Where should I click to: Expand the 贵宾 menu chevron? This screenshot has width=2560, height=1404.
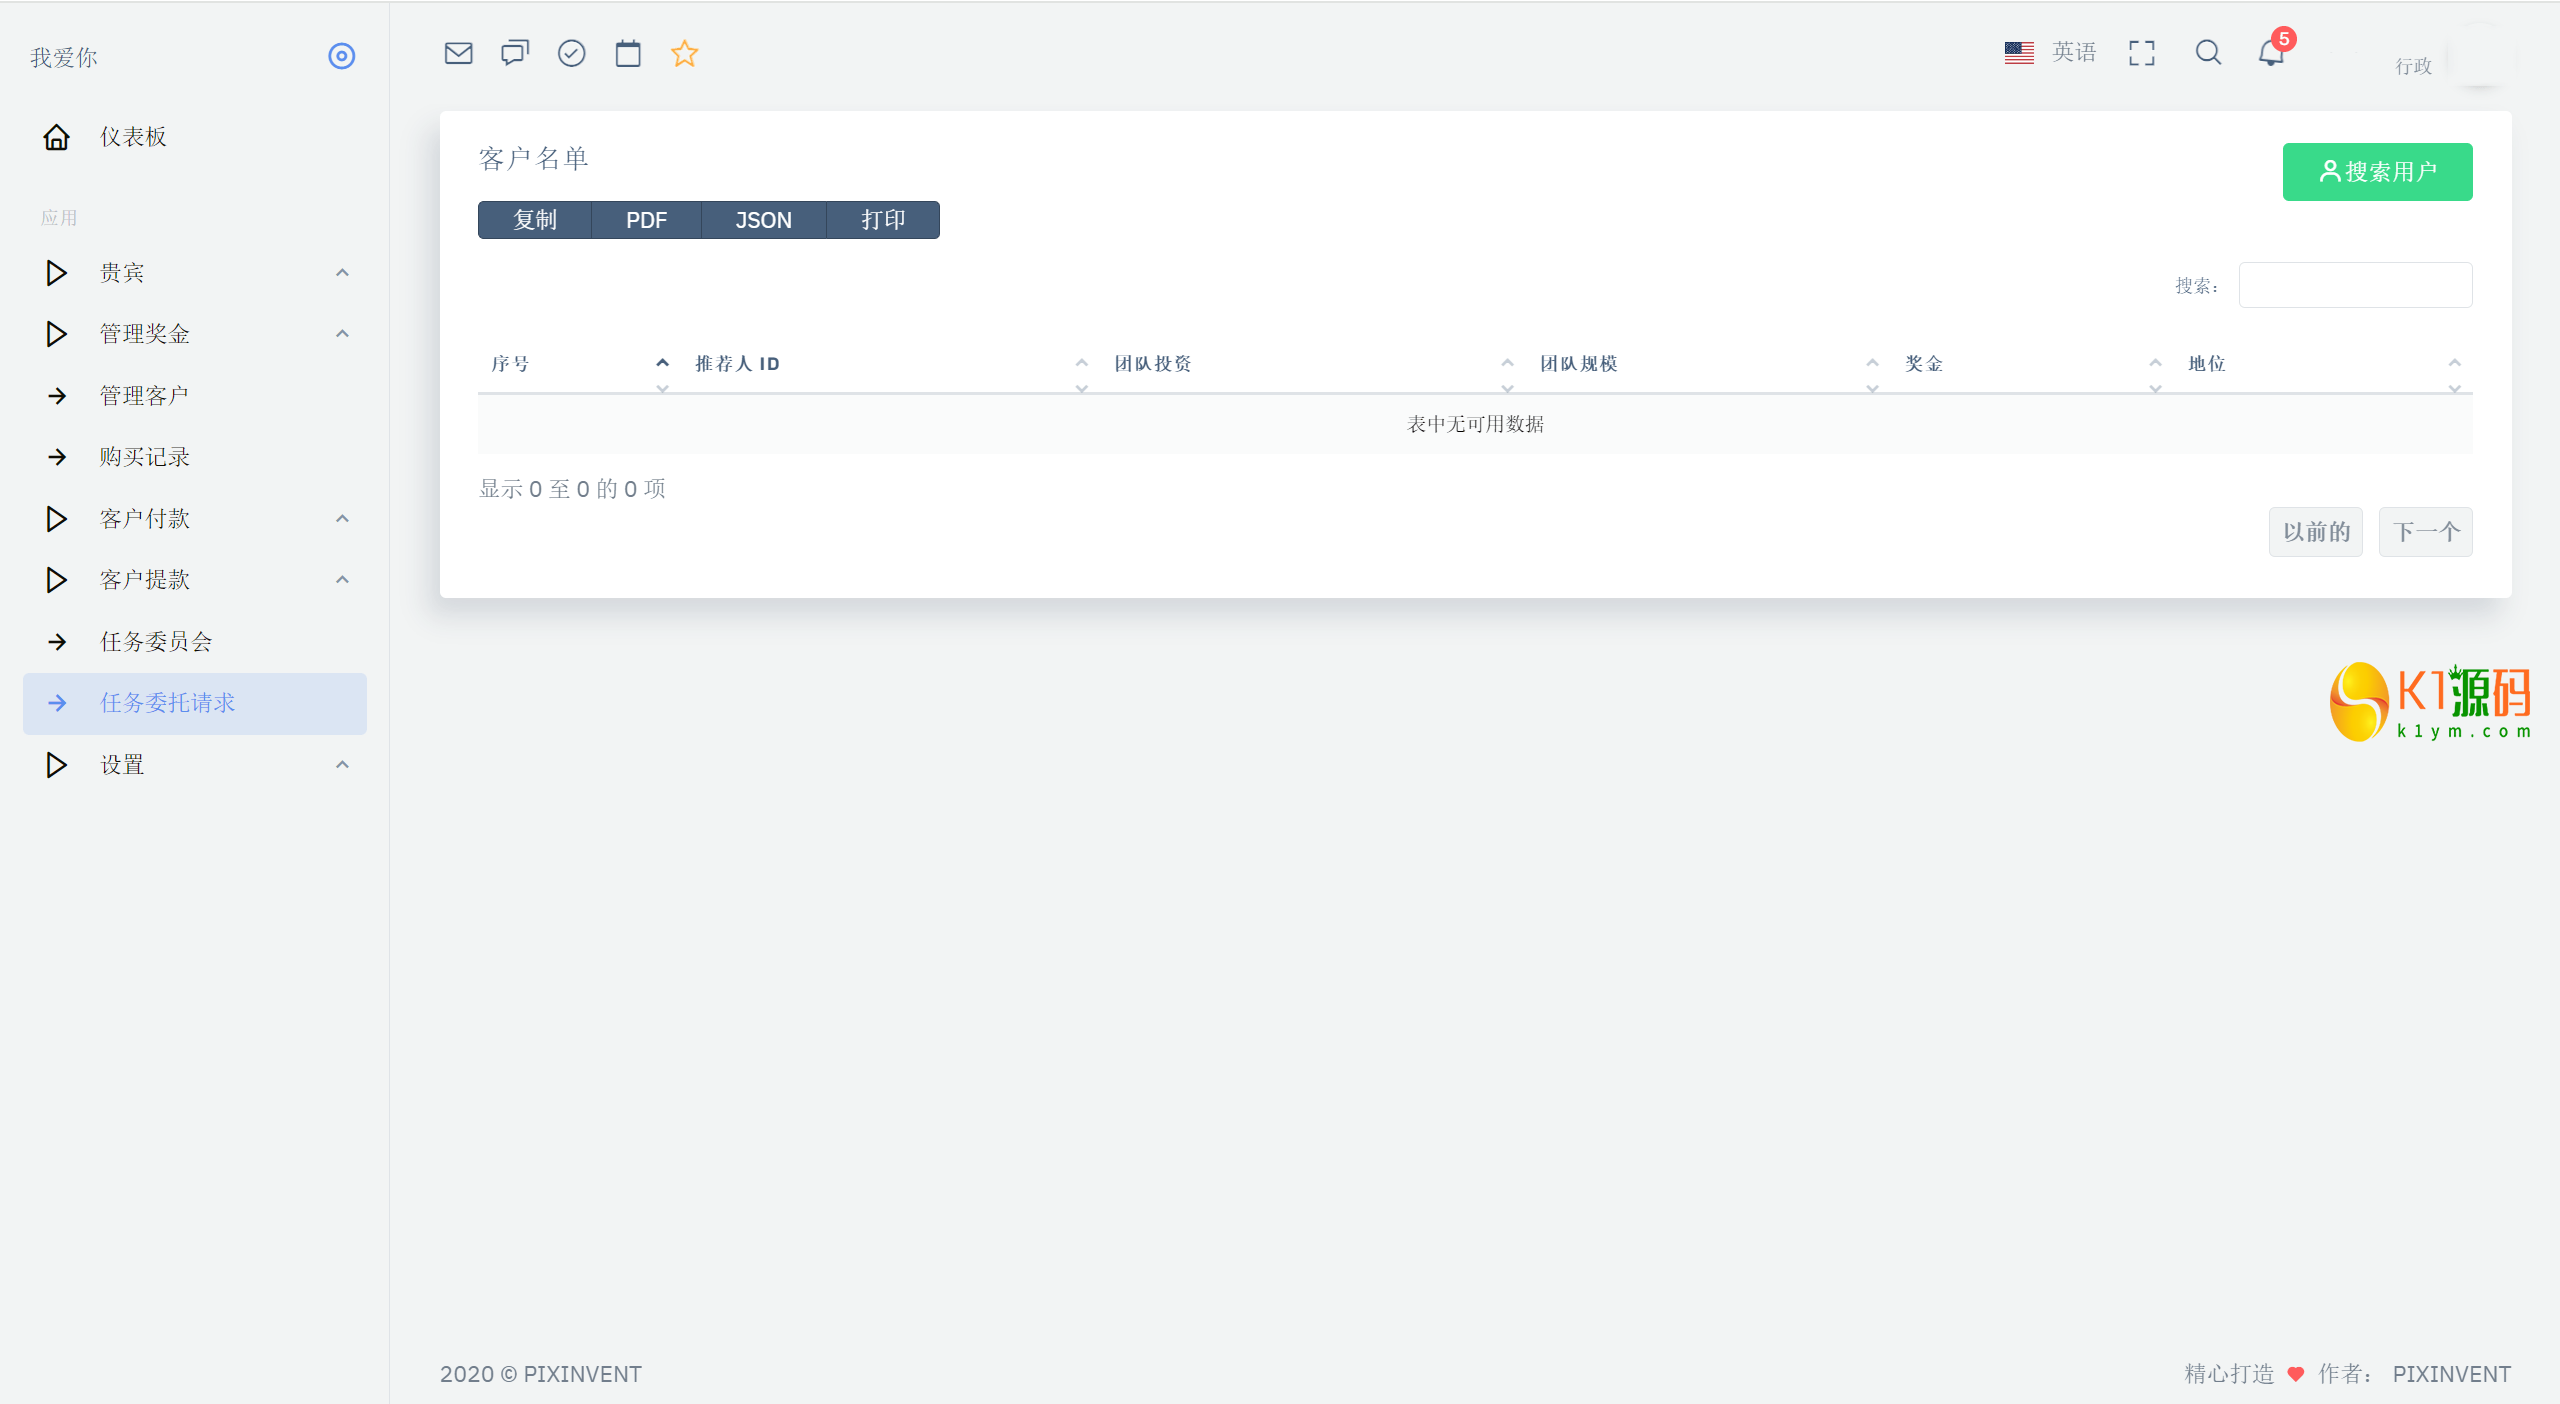pyautogui.click(x=342, y=273)
